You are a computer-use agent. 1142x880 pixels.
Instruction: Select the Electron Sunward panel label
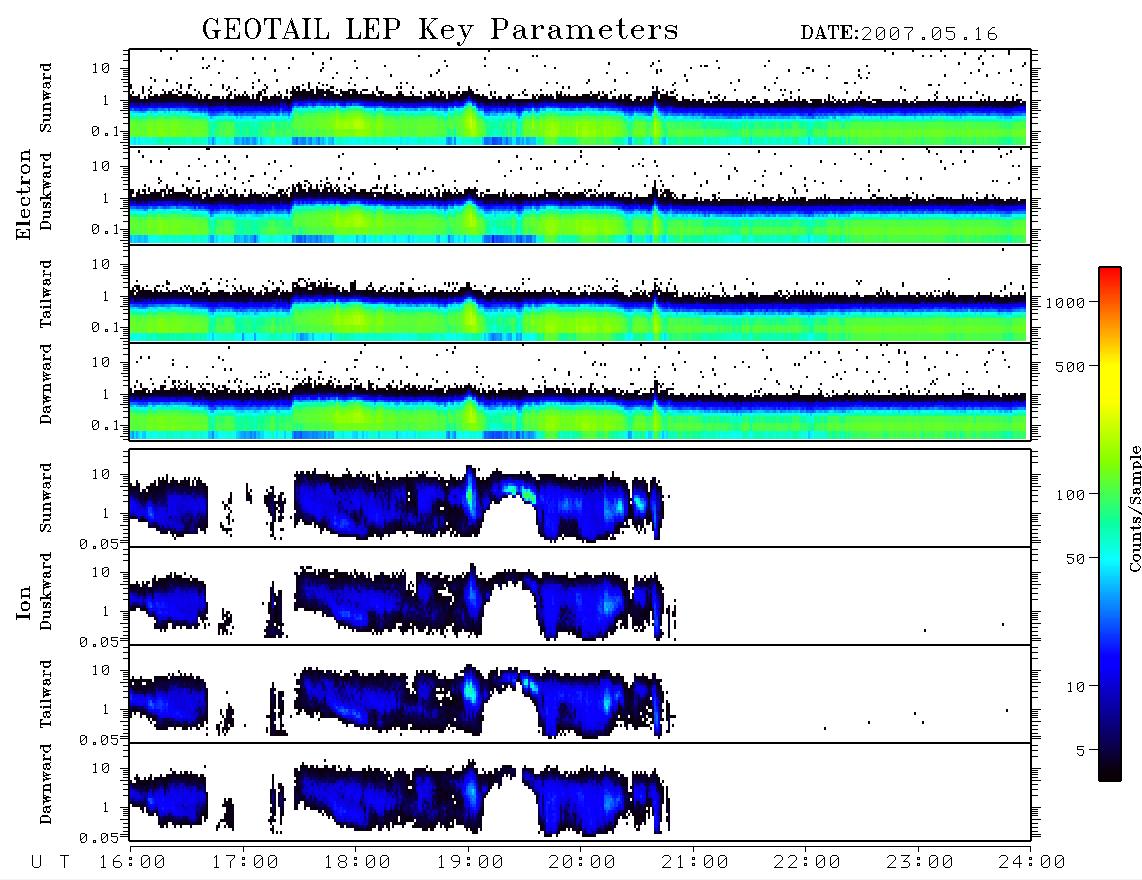pyautogui.click(x=46, y=98)
